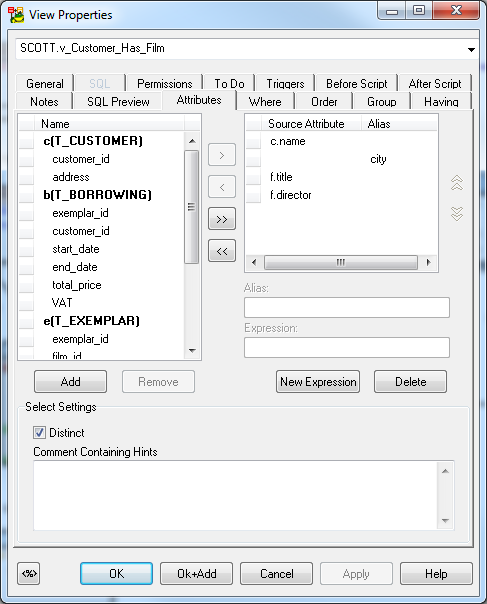Confirm with the OK button
This screenshot has height=604, width=487.
pyautogui.click(x=116, y=574)
